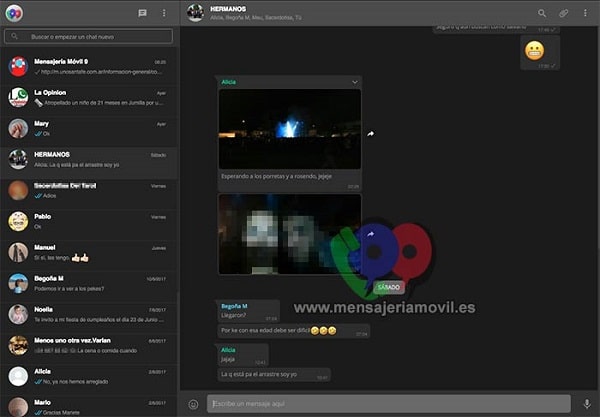Select the chat with Mary

pos(90,128)
